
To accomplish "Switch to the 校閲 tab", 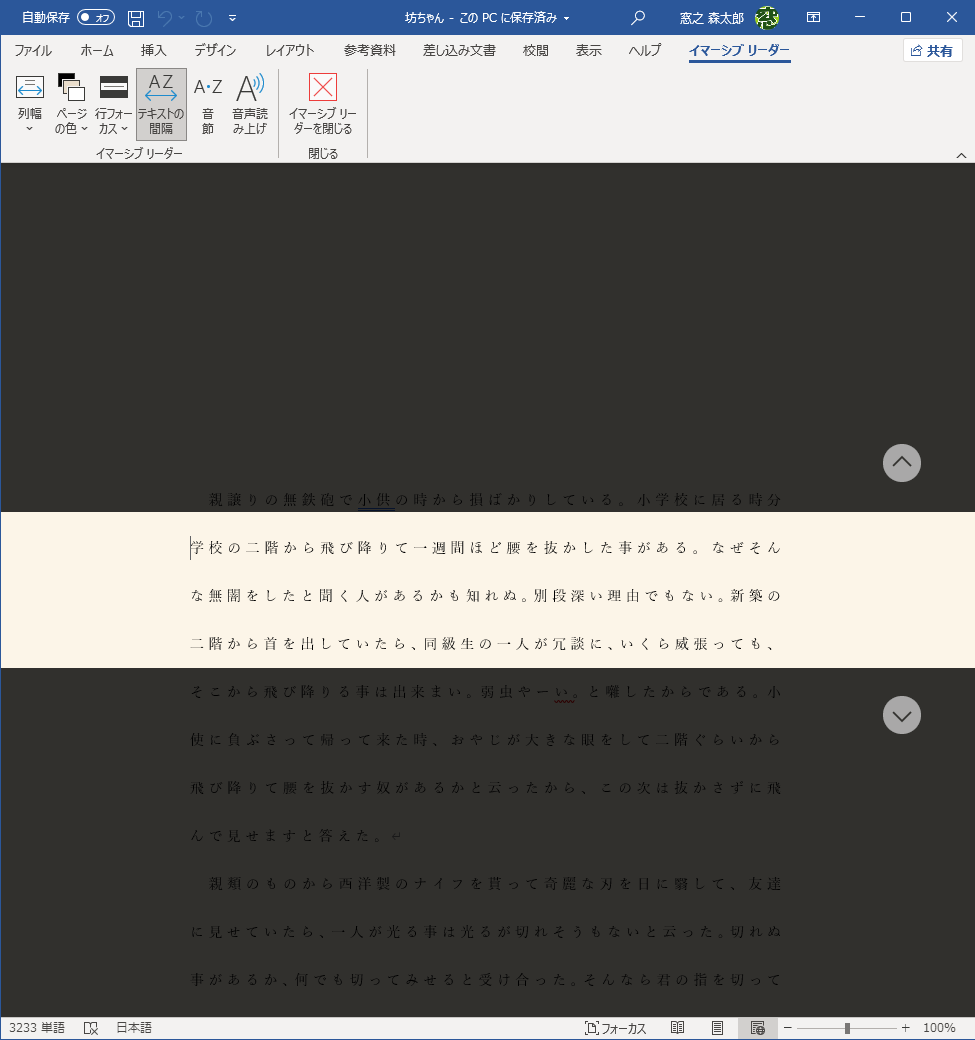I will tap(535, 50).
